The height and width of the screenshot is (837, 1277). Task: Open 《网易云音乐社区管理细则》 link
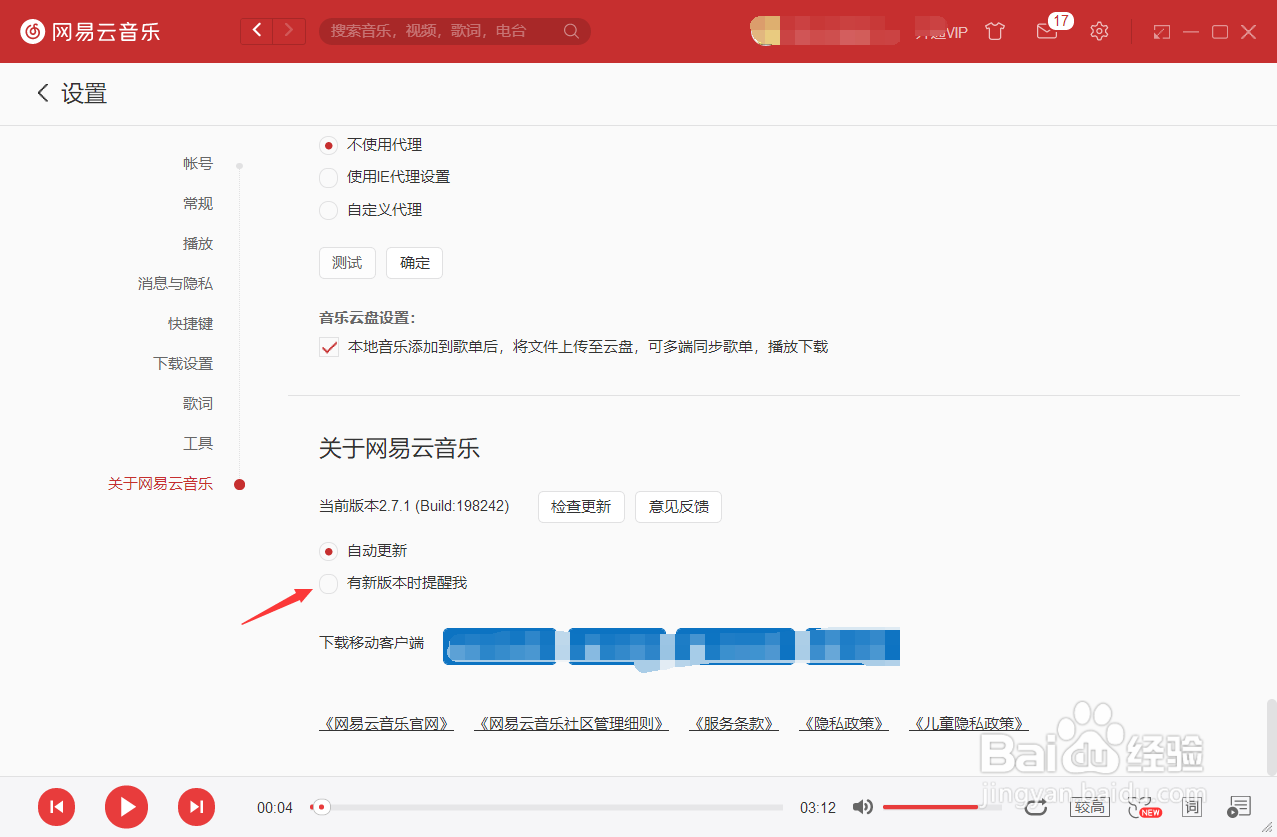point(571,724)
